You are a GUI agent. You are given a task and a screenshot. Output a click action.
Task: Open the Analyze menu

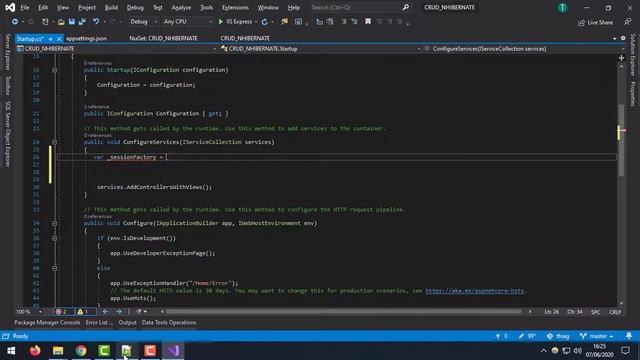pos(181,7)
